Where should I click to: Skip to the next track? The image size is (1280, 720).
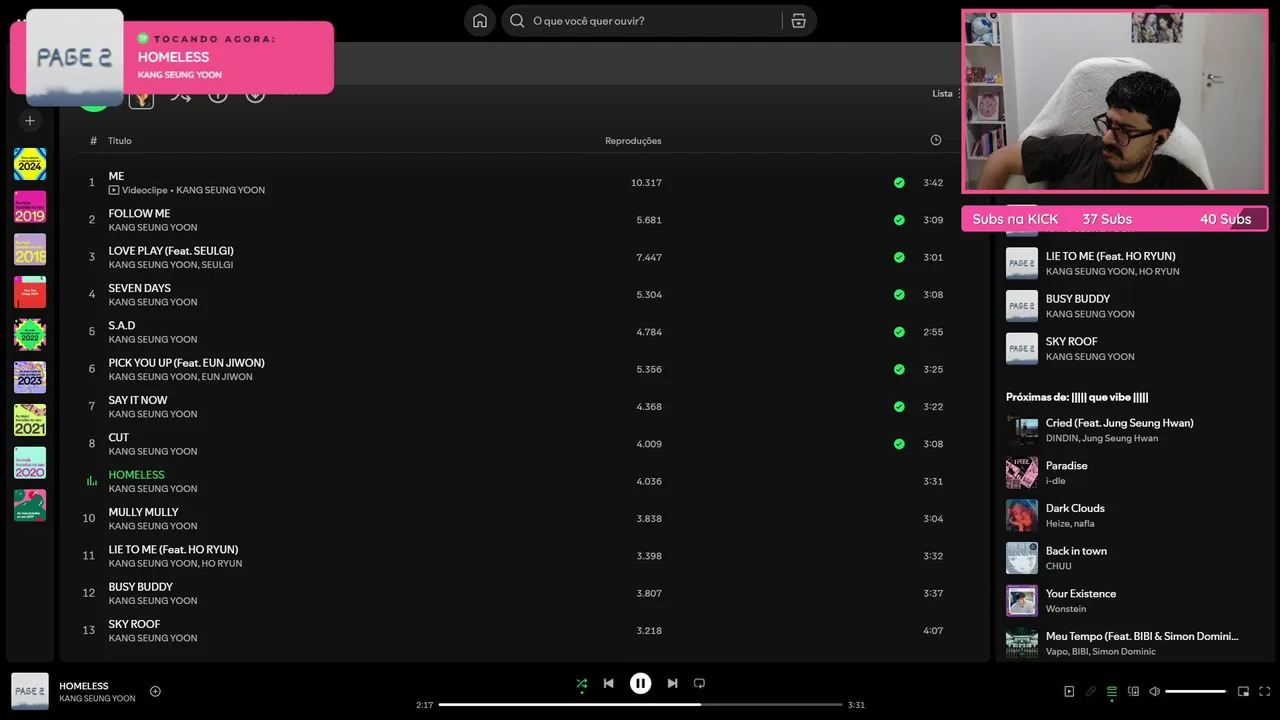(672, 684)
